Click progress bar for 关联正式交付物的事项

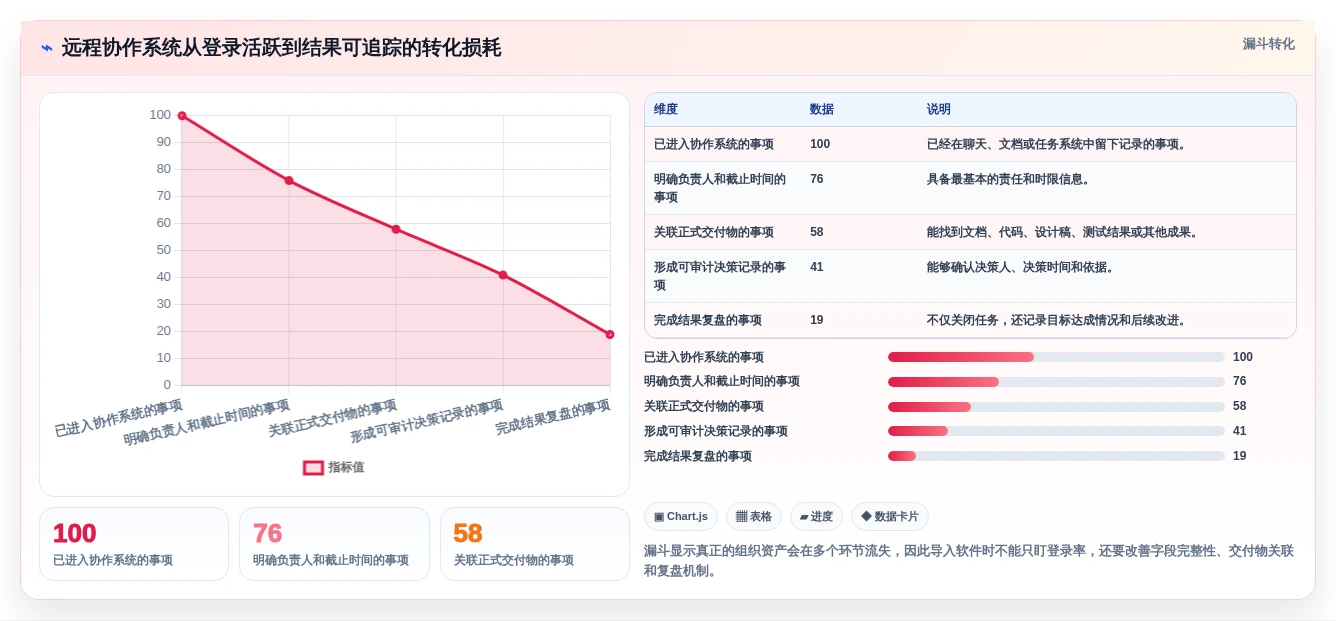pyautogui.click(x=1056, y=407)
